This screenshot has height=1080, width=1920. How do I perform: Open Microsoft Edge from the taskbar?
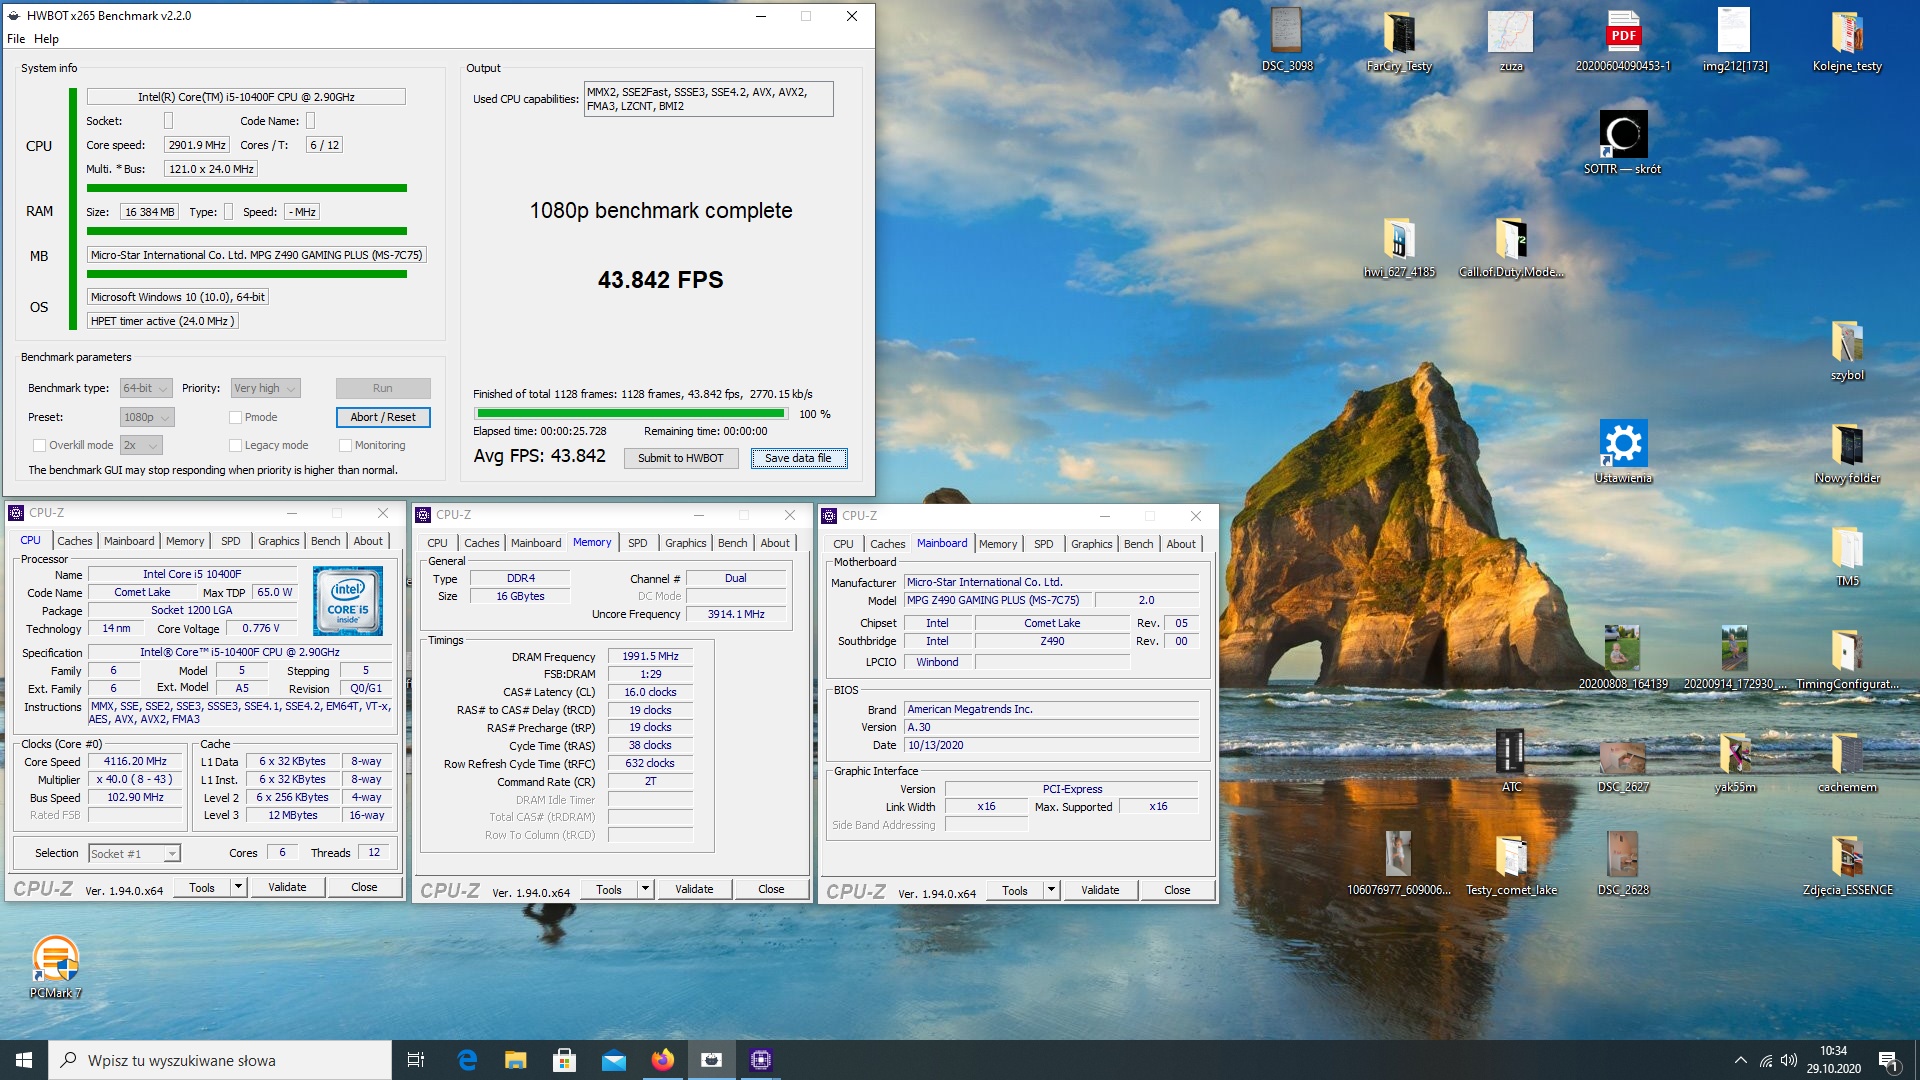pos(467,1060)
